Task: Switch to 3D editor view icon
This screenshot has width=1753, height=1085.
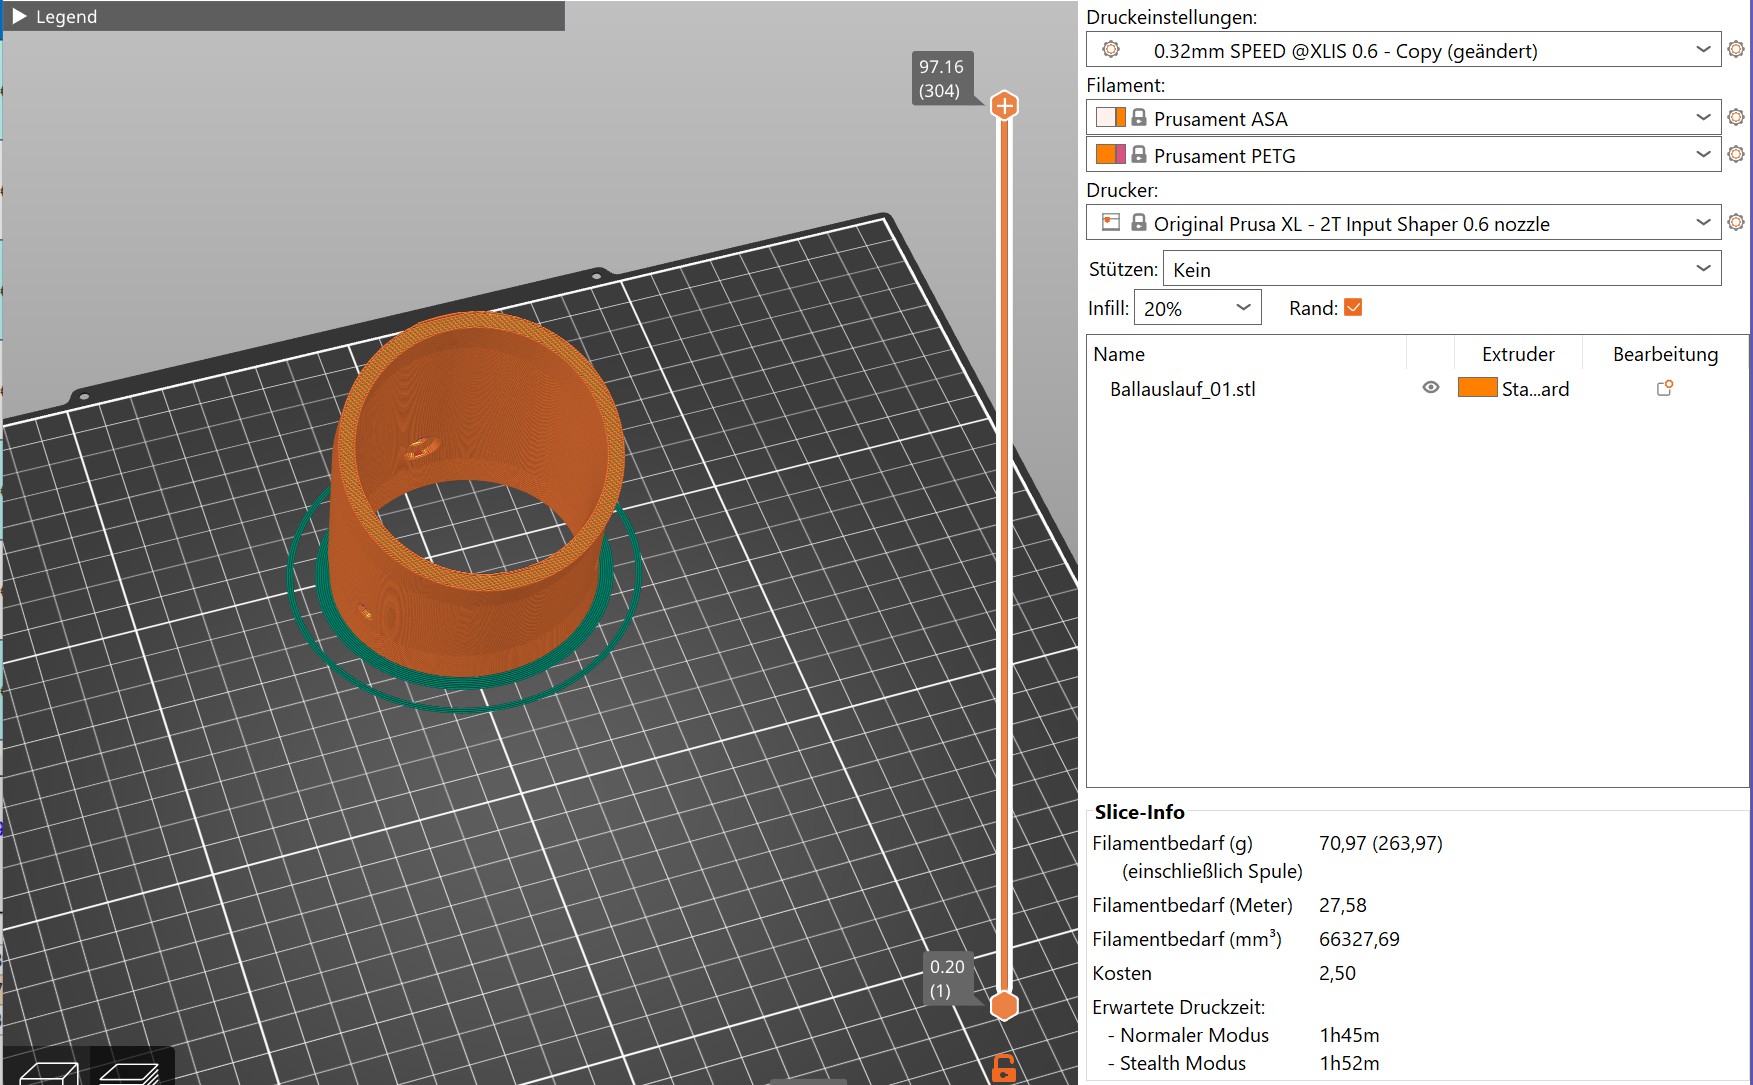Action: [48, 1071]
